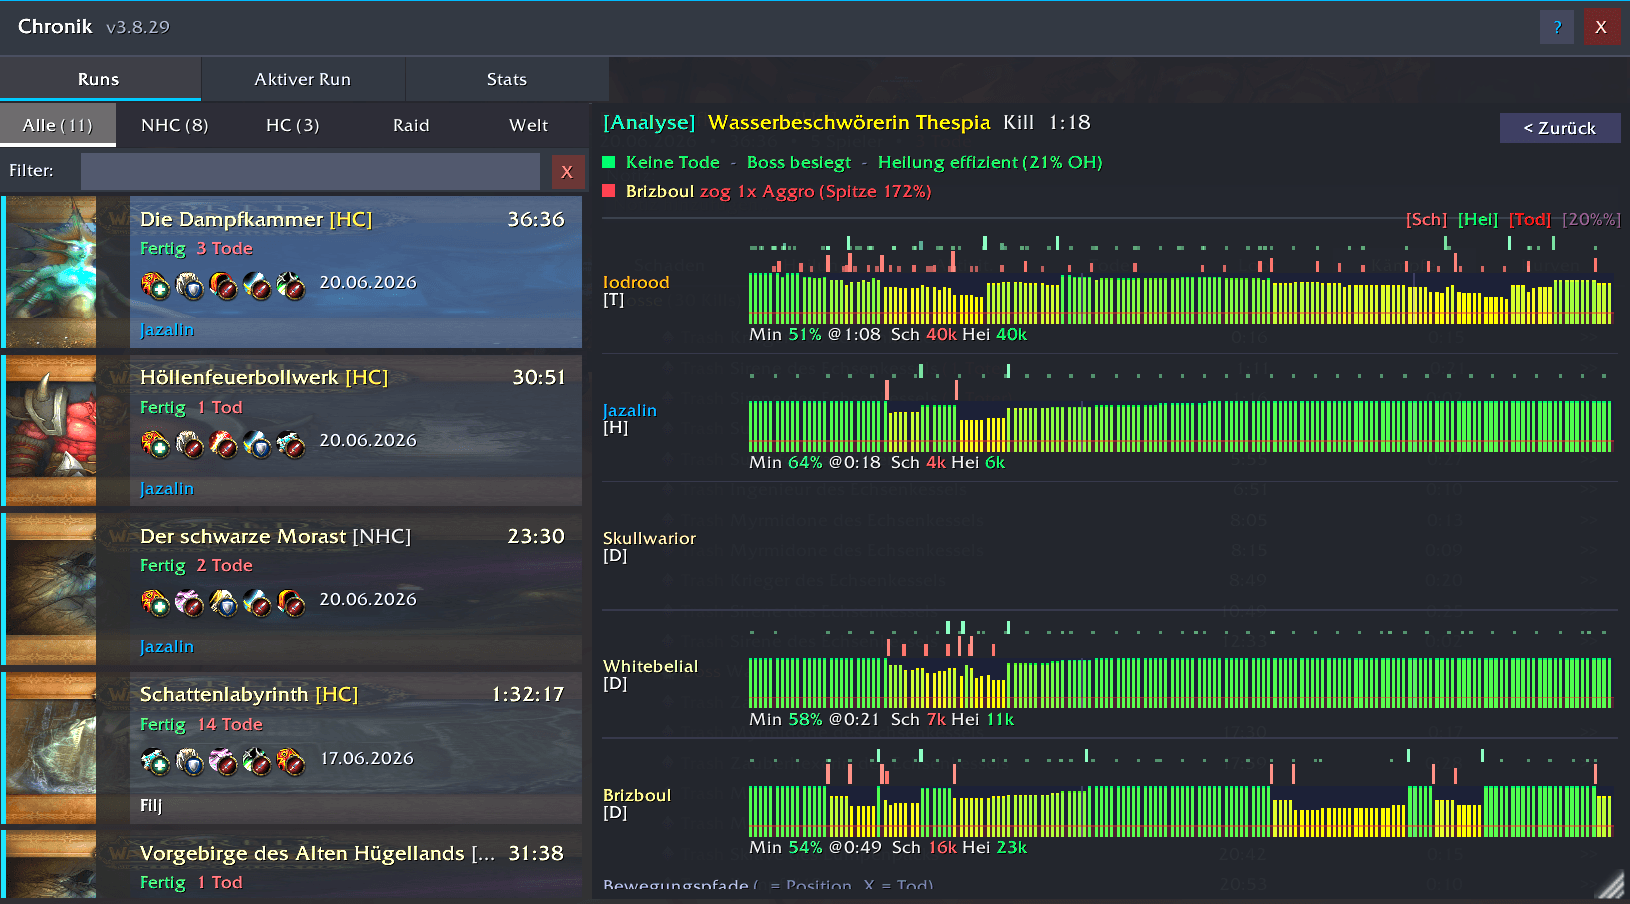Click Jazalin name under Höllenfeuerbollwerk run
Viewport: 1630px width, 904px height.
[x=167, y=488]
